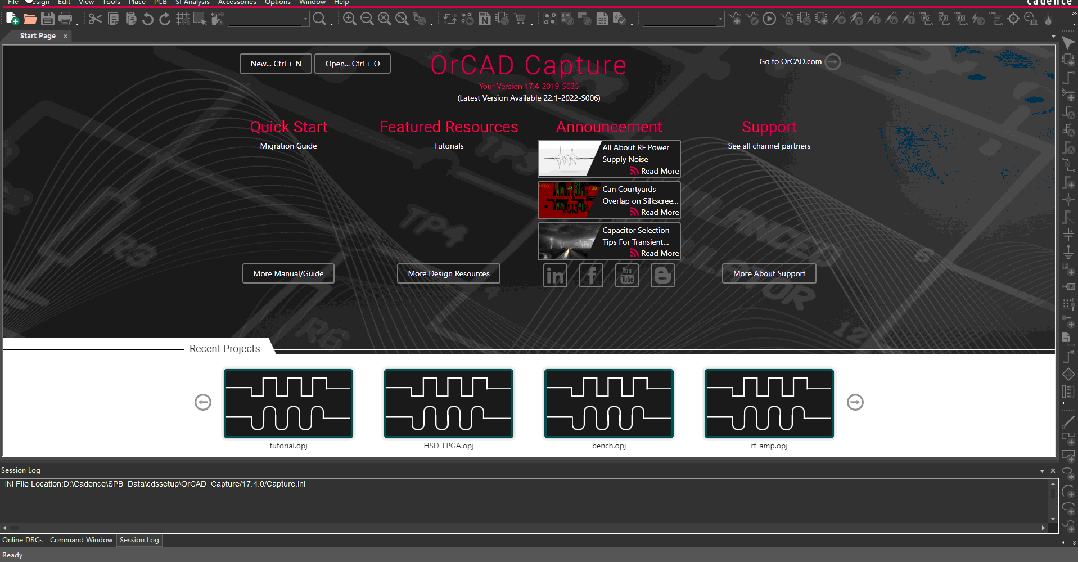Click the Cut scissors toolbar icon
The image size is (1078, 562).
pyautogui.click(x=96, y=19)
